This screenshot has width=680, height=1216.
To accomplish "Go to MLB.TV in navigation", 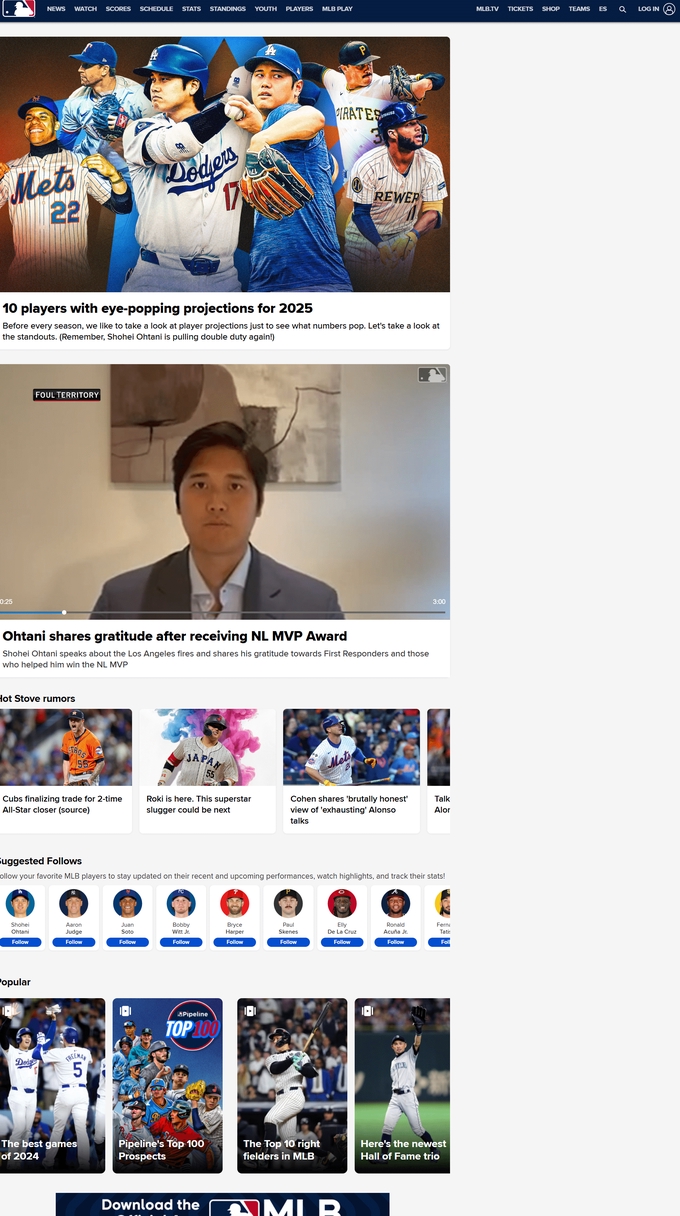I will (x=487, y=9).
